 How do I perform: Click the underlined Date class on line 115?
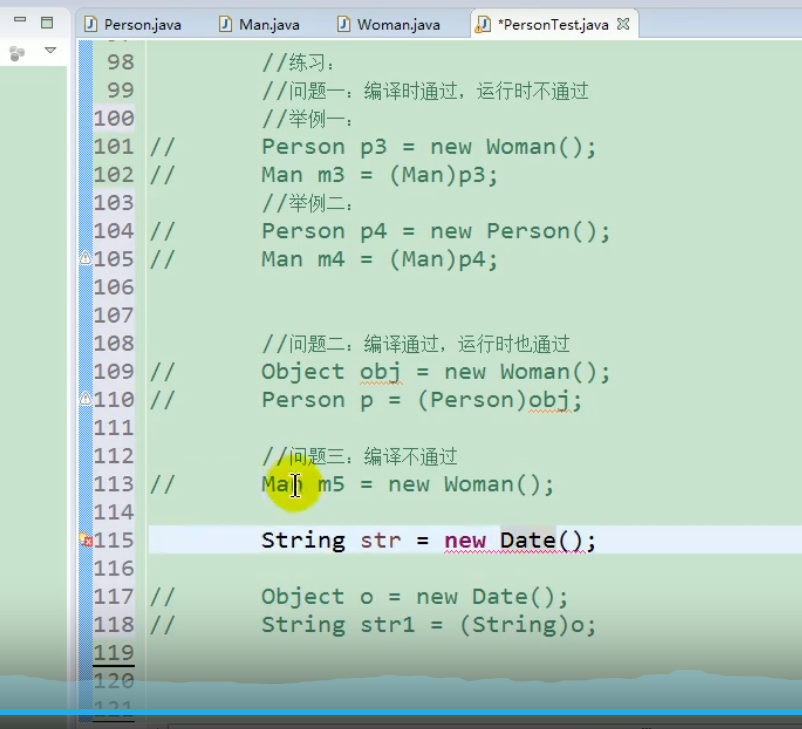pos(528,541)
